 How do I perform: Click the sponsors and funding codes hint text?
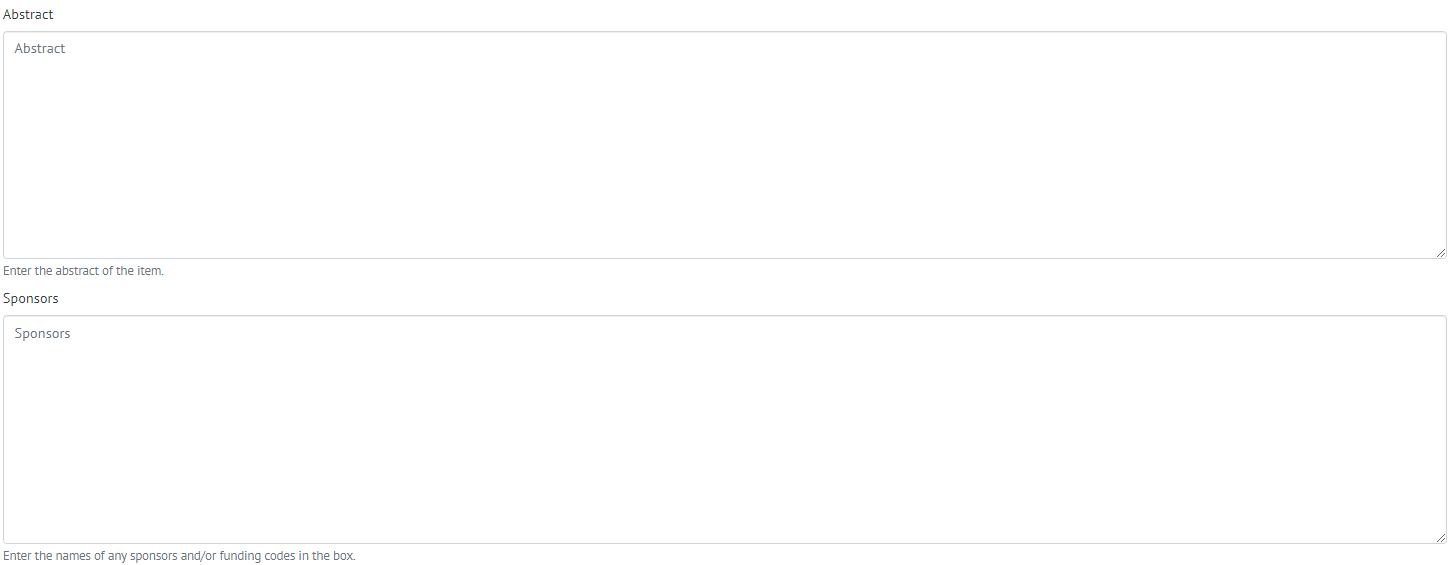[x=179, y=556]
